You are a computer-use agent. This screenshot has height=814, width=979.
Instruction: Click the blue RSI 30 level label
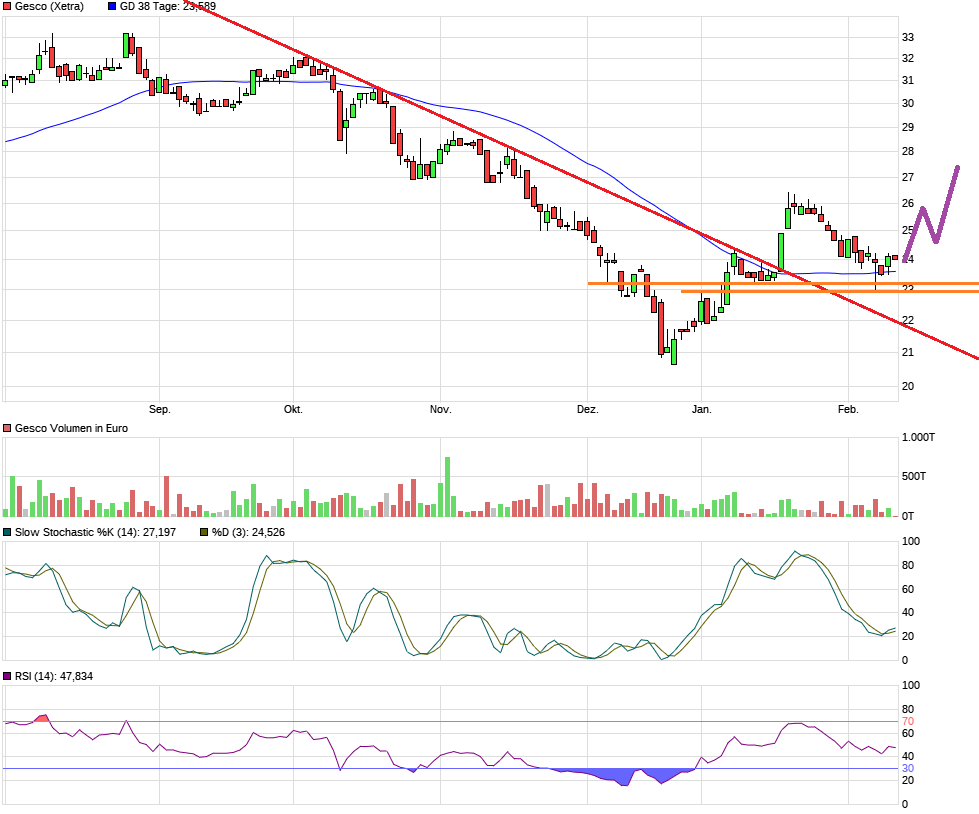click(908, 768)
